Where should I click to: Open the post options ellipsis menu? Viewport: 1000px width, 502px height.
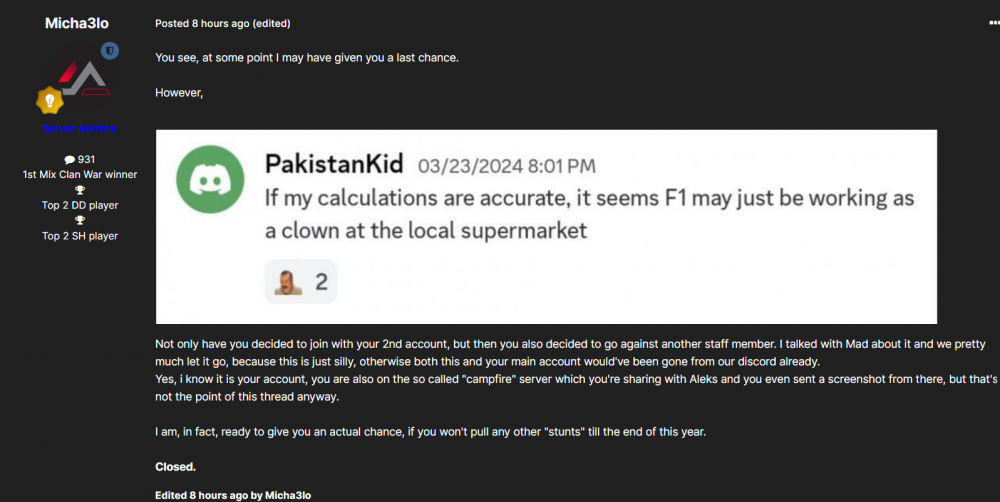pos(993,22)
